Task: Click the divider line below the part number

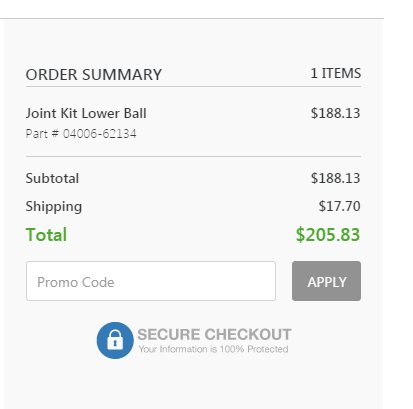Action: coord(193,156)
